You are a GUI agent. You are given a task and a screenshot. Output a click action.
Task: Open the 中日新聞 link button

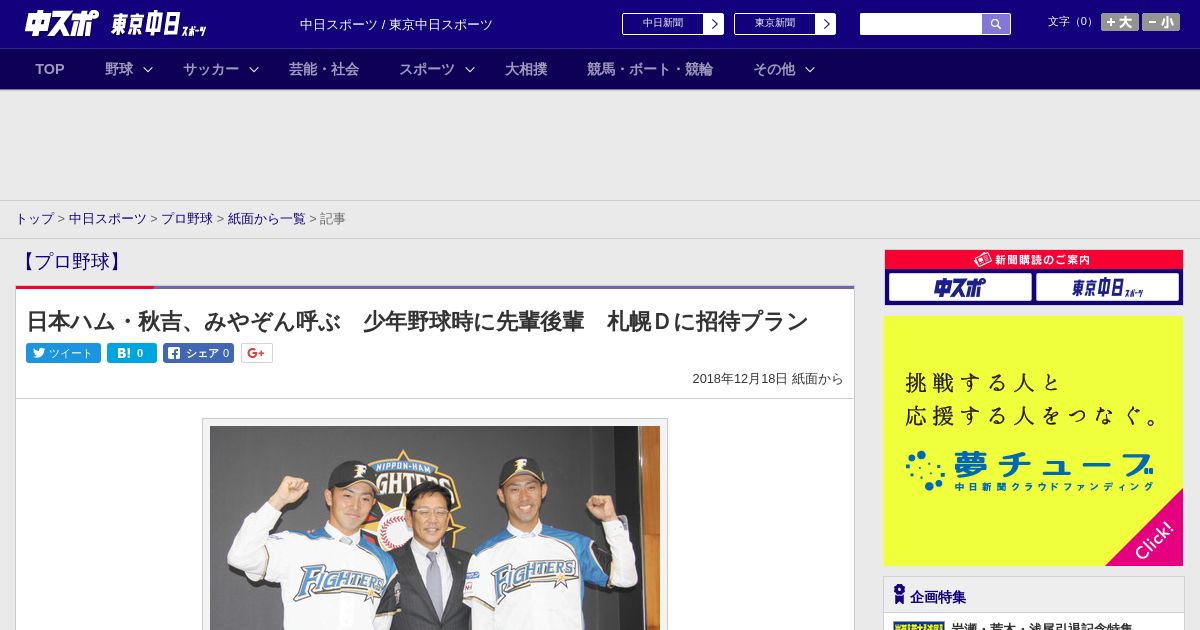[x=663, y=24]
